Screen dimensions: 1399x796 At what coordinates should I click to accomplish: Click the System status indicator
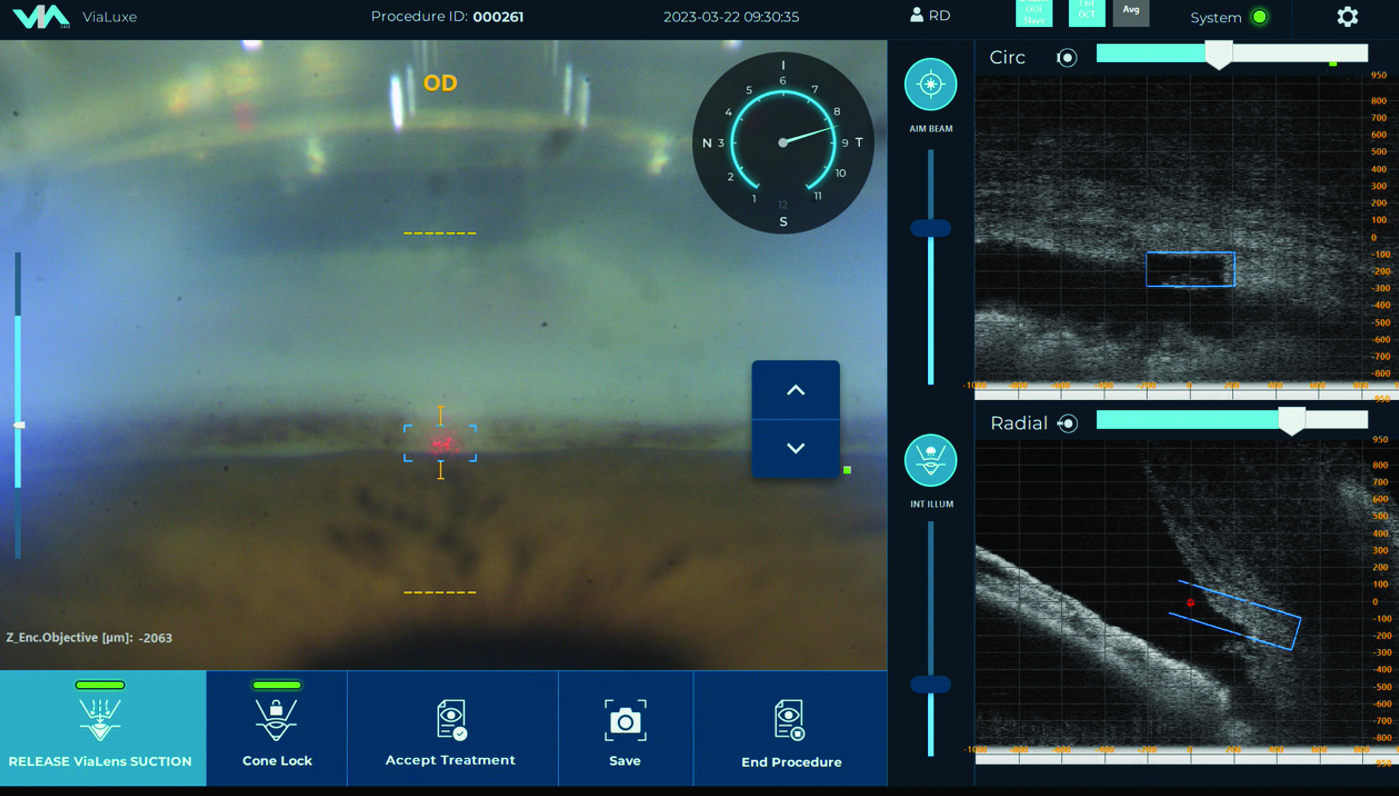coord(1261,16)
